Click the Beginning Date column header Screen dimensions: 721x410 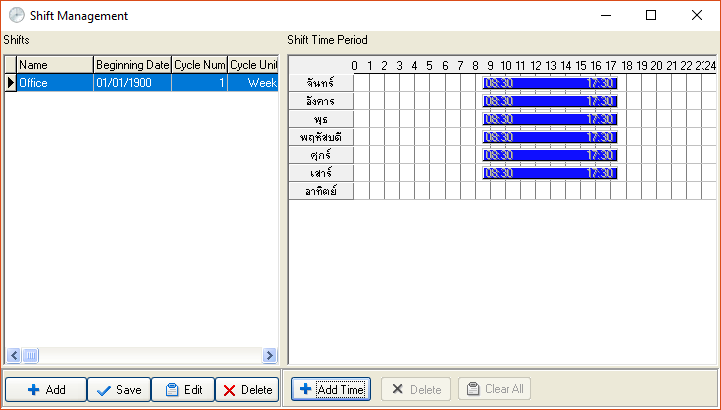pyautogui.click(x=132, y=65)
